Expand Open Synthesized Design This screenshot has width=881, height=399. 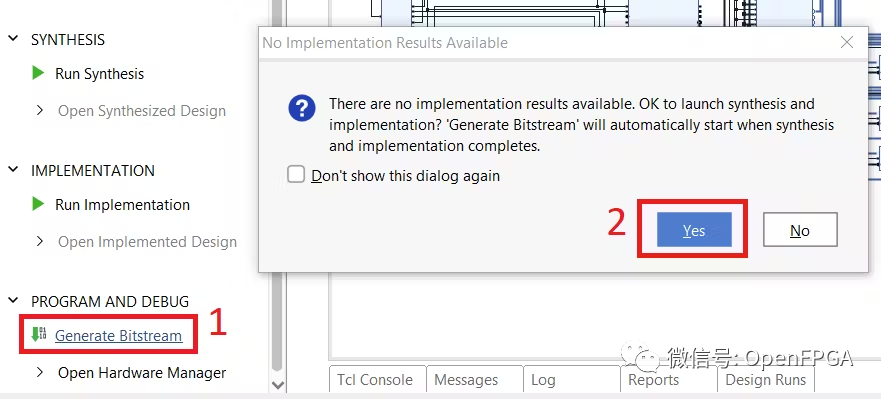click(39, 111)
